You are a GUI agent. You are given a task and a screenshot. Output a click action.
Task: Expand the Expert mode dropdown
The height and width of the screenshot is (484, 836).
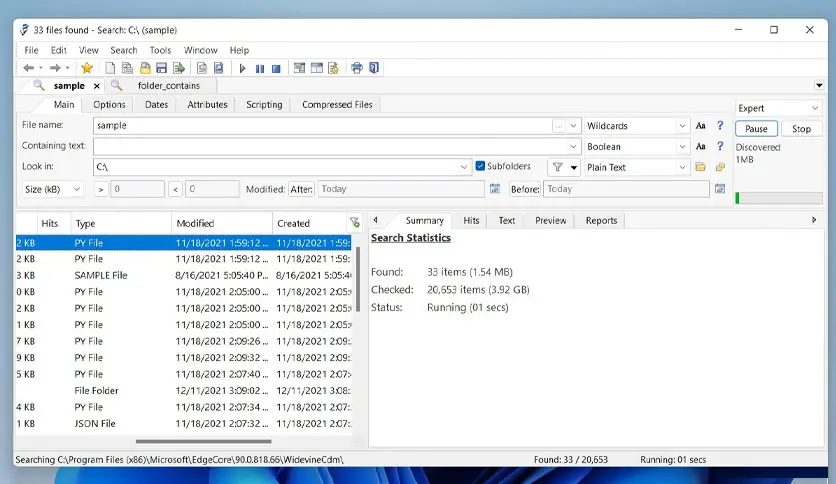tap(778, 108)
